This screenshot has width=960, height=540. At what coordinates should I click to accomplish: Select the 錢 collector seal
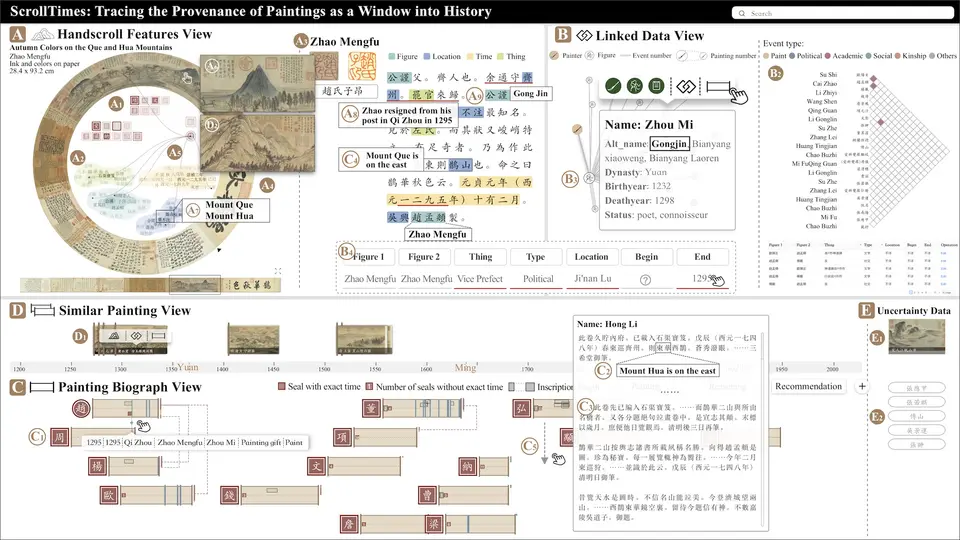tap(229, 495)
